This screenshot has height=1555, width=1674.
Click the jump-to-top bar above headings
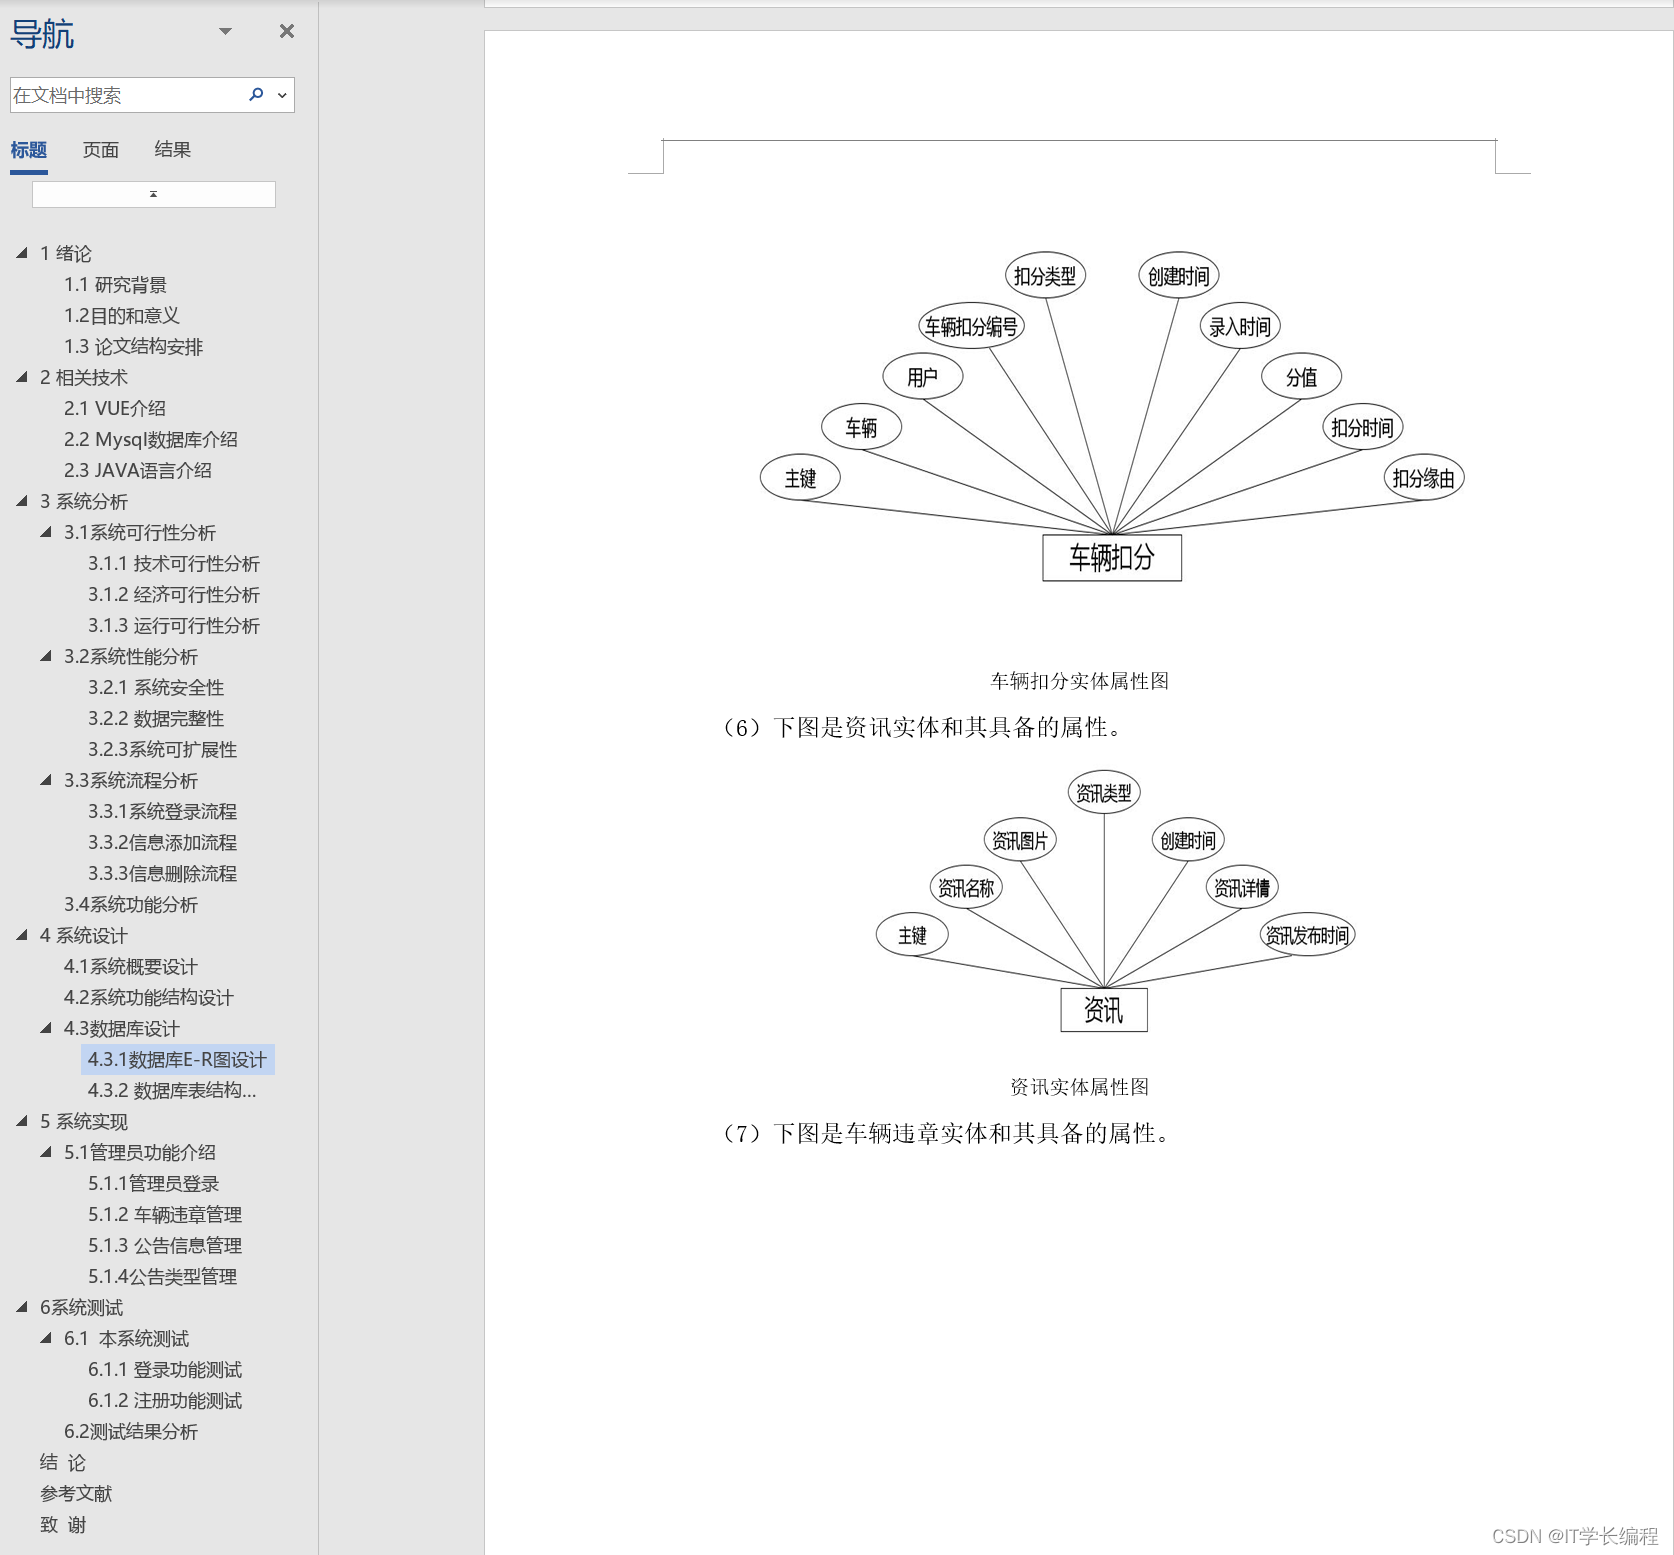point(154,194)
